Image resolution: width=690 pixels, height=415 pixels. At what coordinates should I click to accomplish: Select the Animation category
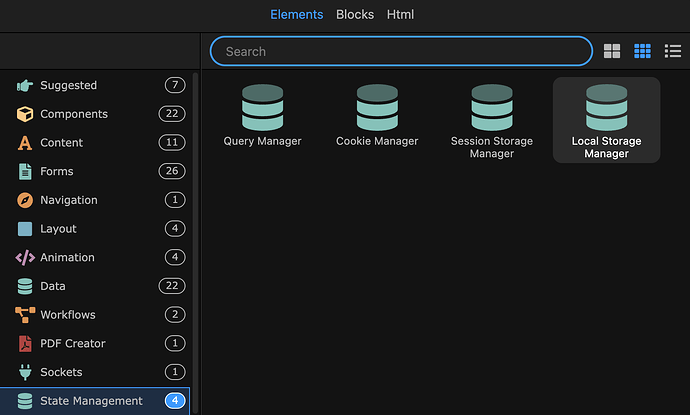click(95, 257)
